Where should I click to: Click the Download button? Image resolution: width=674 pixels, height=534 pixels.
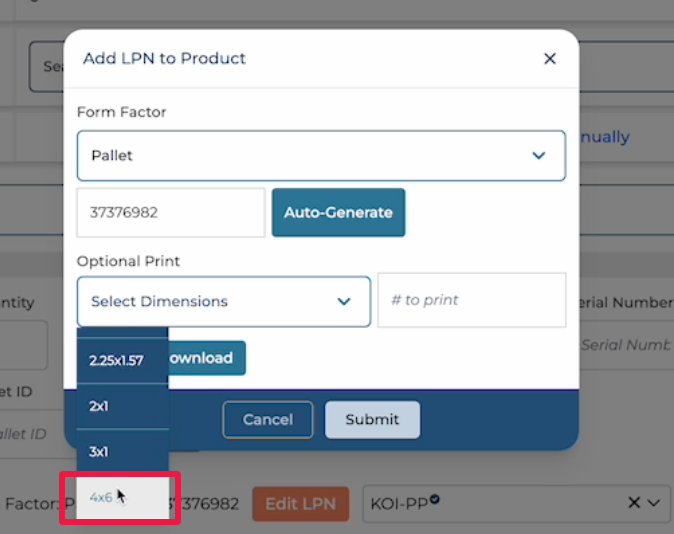(206, 358)
